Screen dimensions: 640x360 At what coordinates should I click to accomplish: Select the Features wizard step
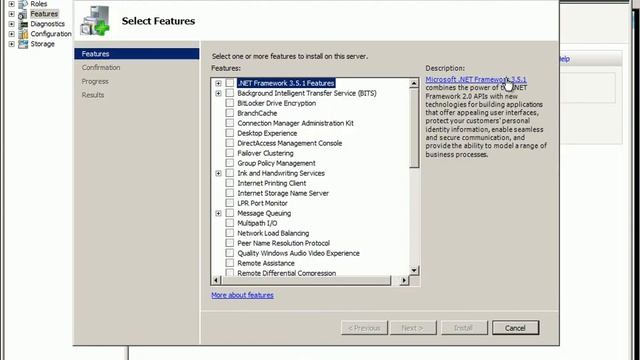[137, 54]
